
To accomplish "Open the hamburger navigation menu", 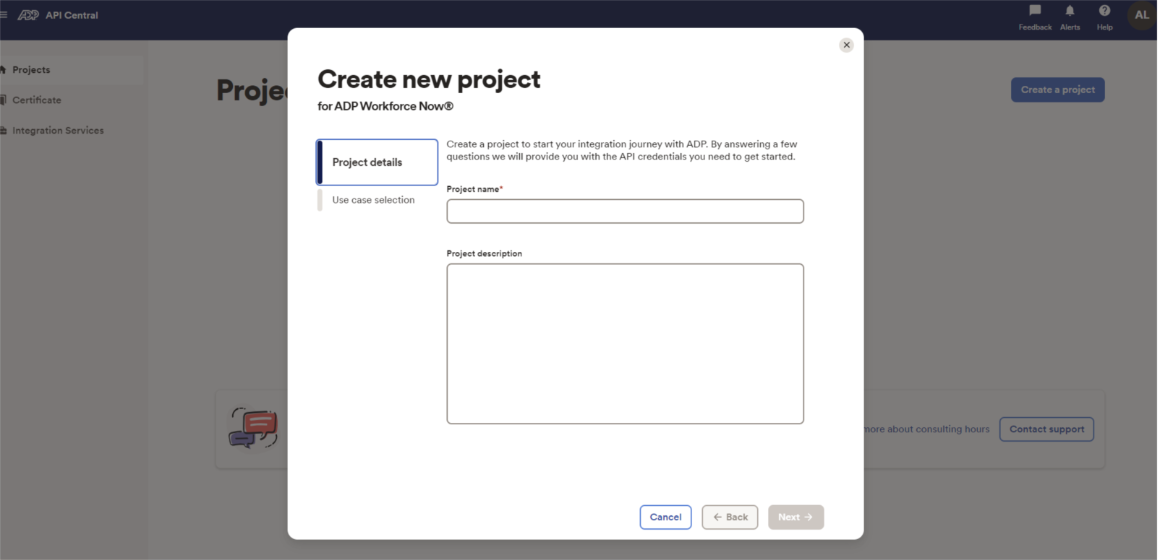I will (x=4, y=15).
